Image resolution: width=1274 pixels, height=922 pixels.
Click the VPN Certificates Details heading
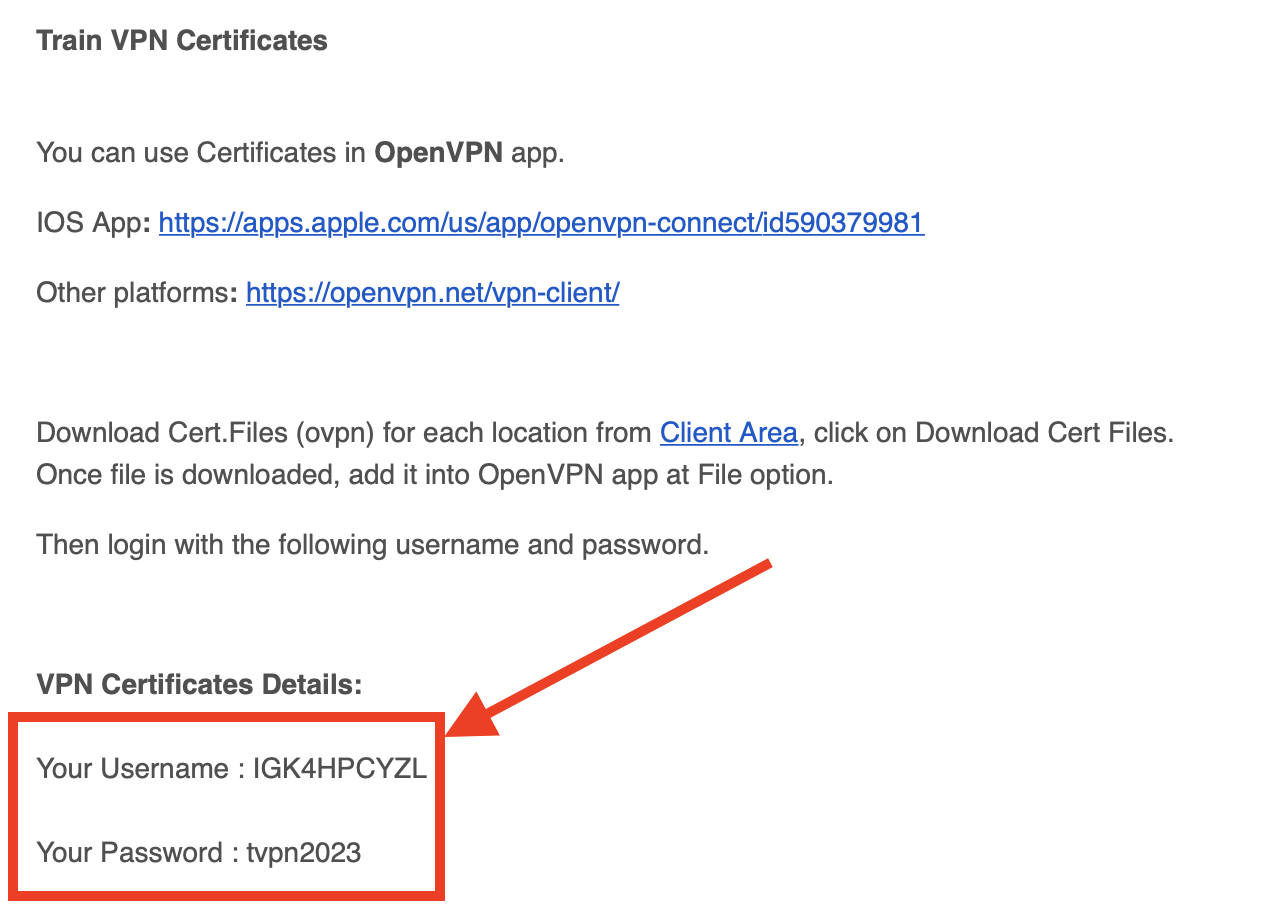point(199,685)
